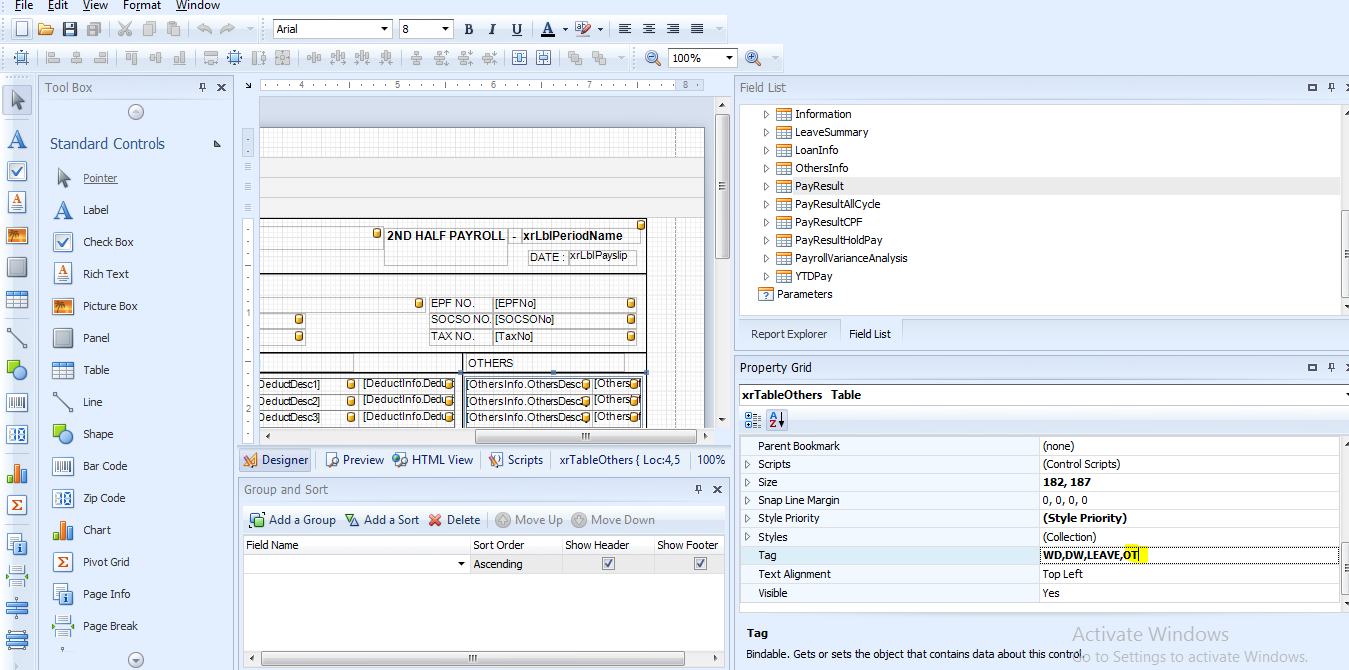1349x670 pixels.
Task: Expand the PayResultCPF node in Field List
Action: tap(765, 222)
